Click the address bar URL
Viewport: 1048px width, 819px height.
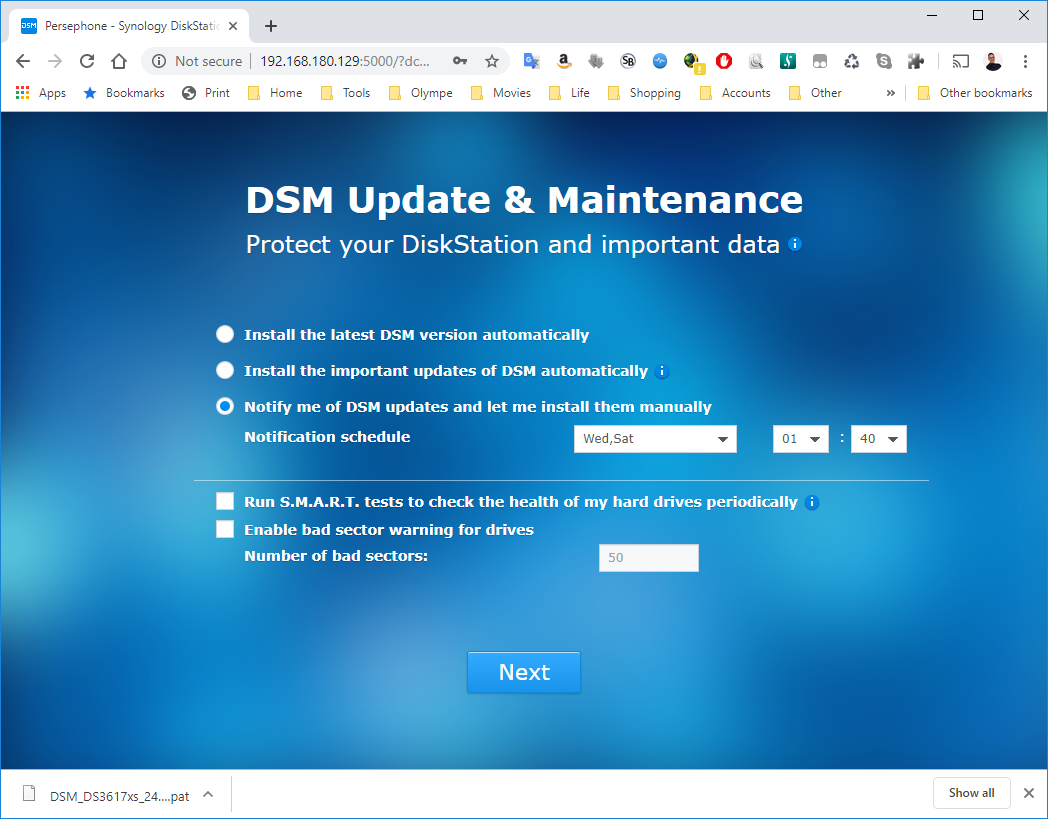click(345, 62)
